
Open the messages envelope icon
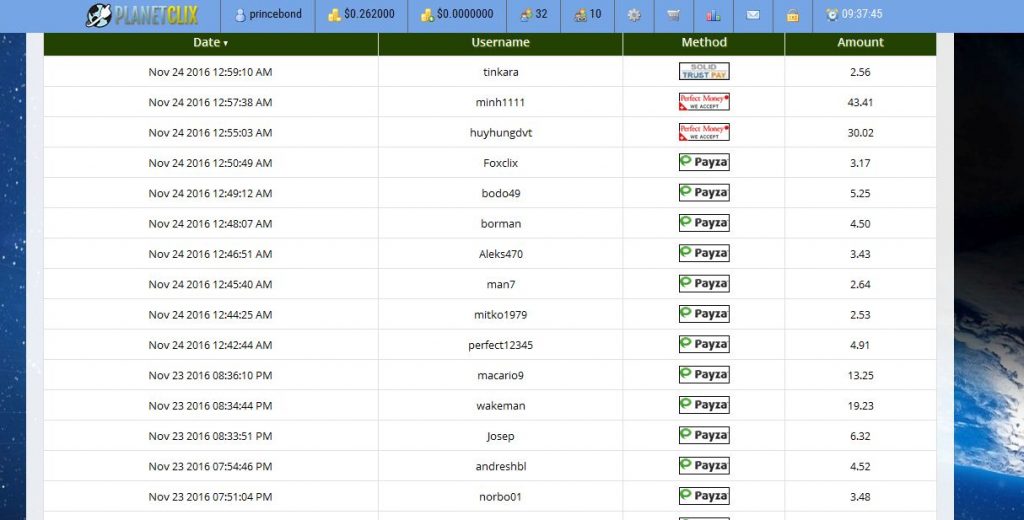coord(753,15)
